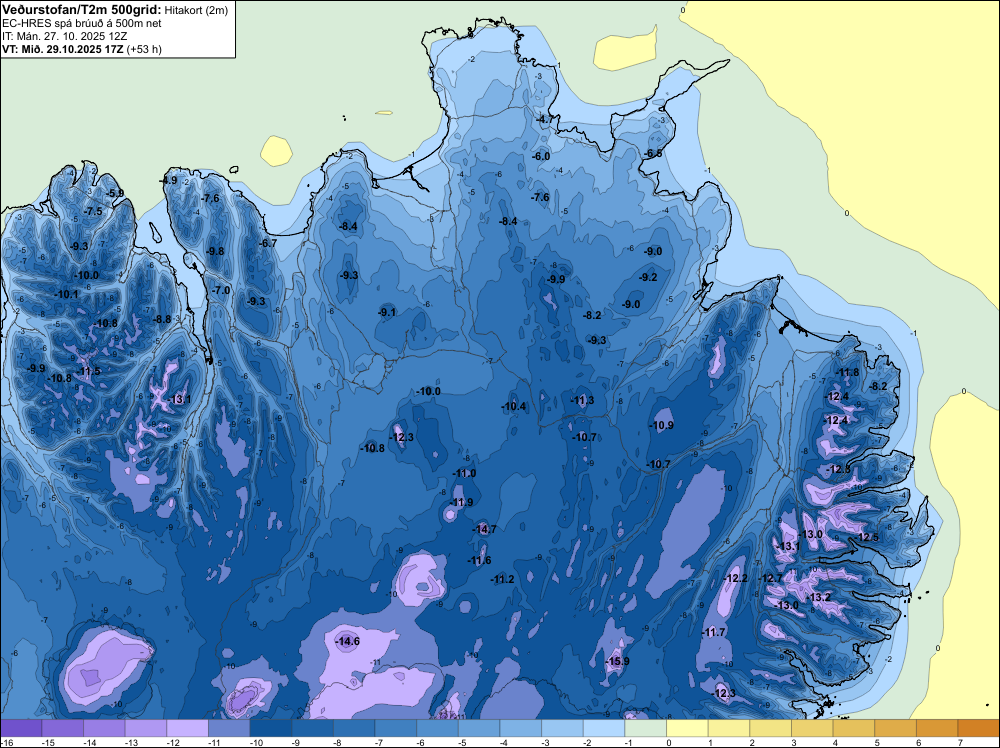Image resolution: width=1000 pixels, height=748 pixels.
Task: Click the '-11.2' temperature value
Action: pyautogui.click(x=503, y=579)
